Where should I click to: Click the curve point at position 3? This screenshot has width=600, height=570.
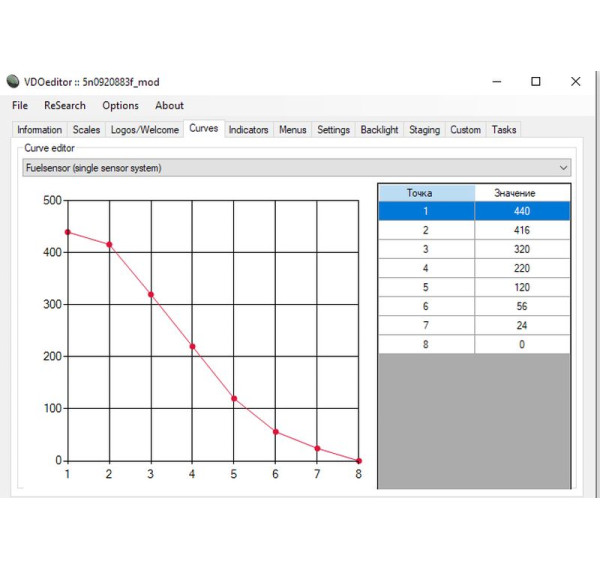click(x=151, y=295)
